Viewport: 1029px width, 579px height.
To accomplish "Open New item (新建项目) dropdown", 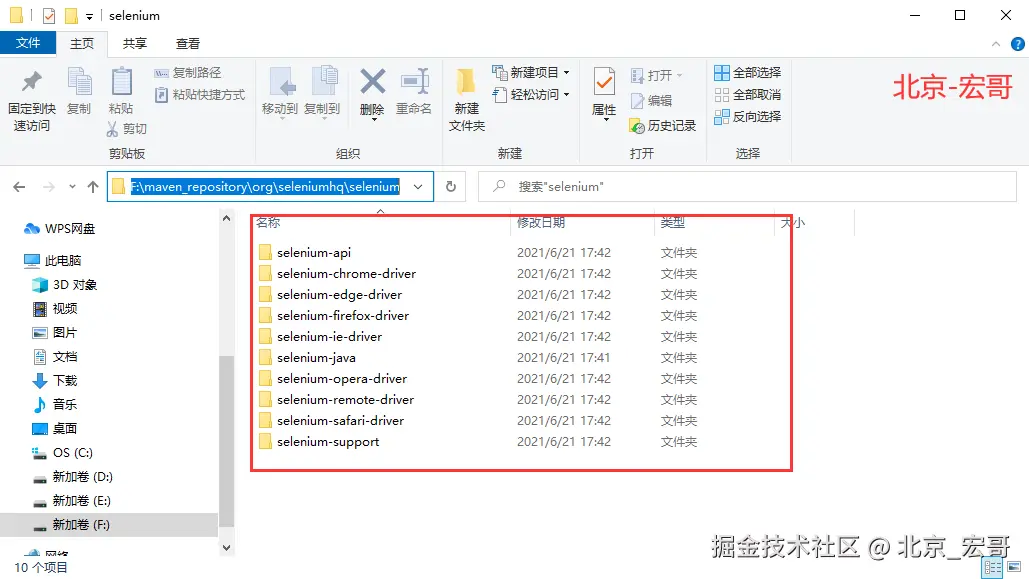I will 532,72.
